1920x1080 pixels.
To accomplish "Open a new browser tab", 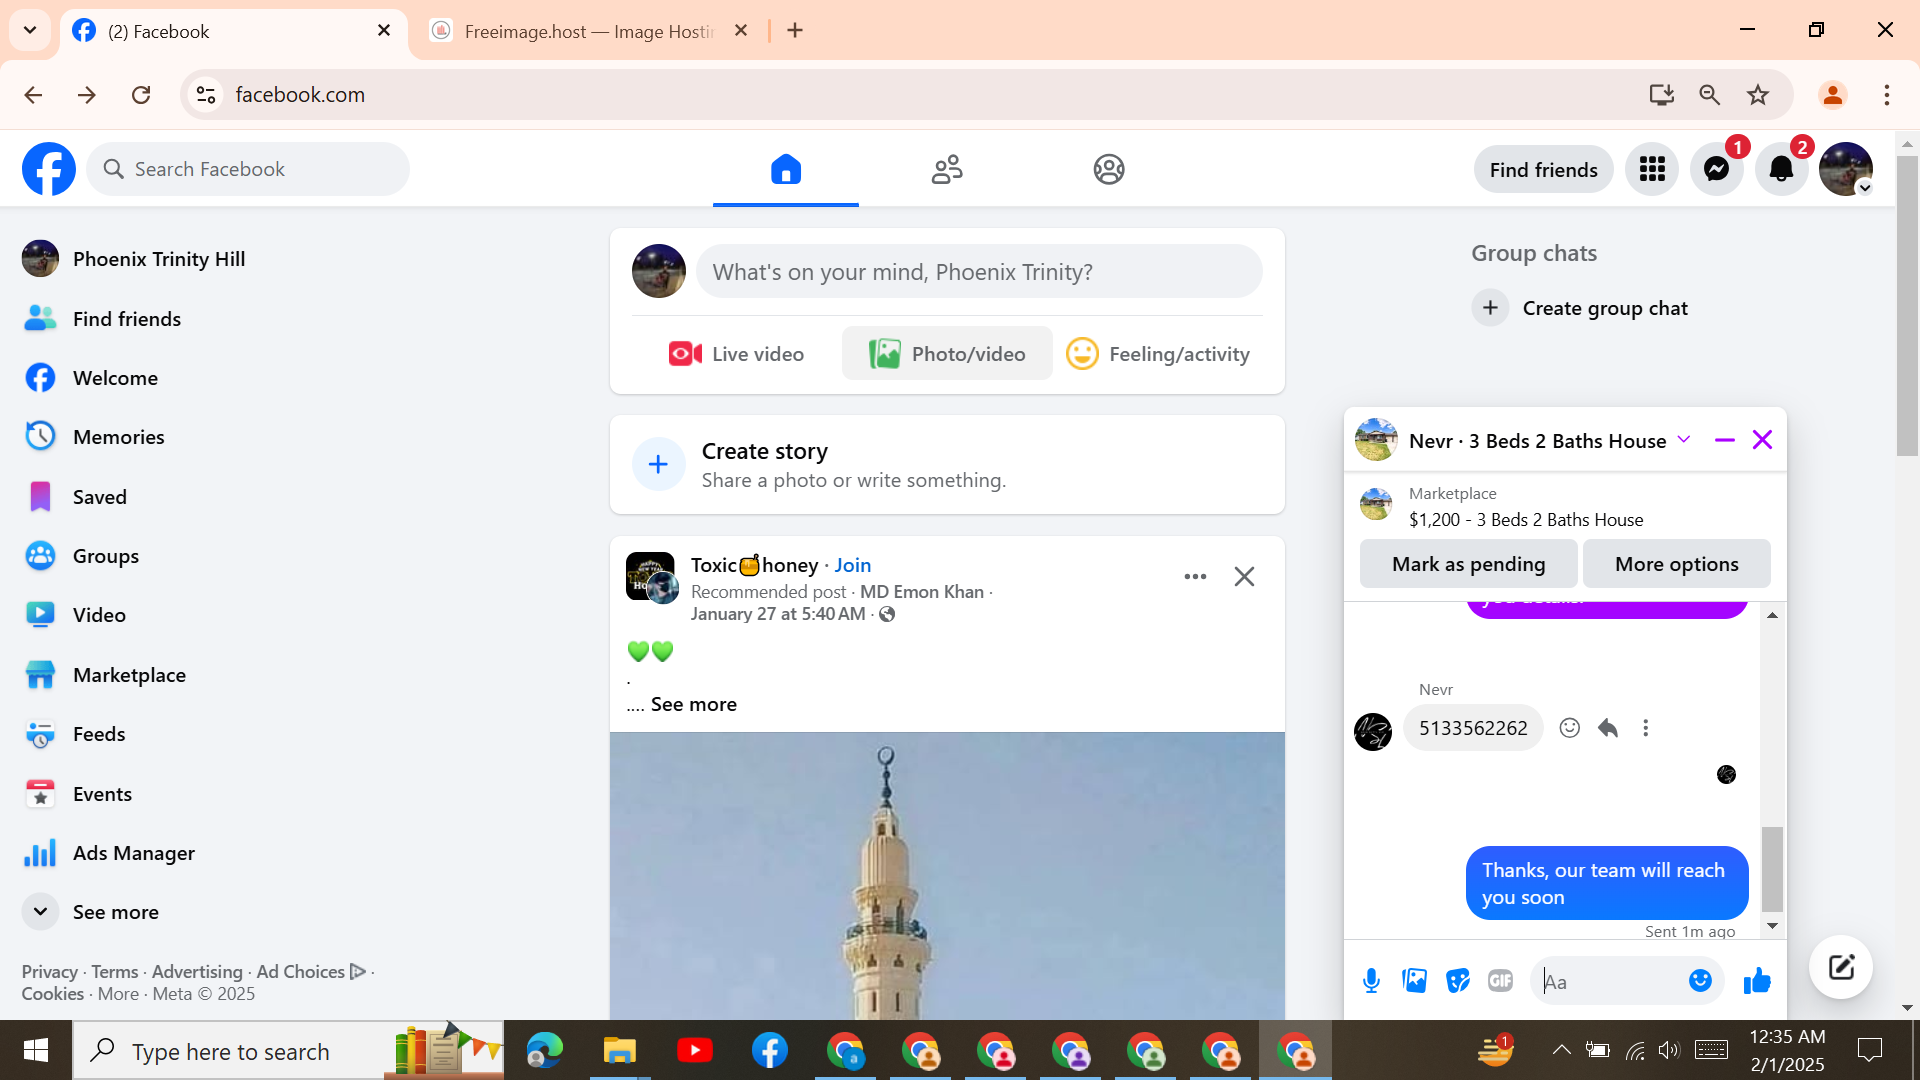I will [x=795, y=31].
